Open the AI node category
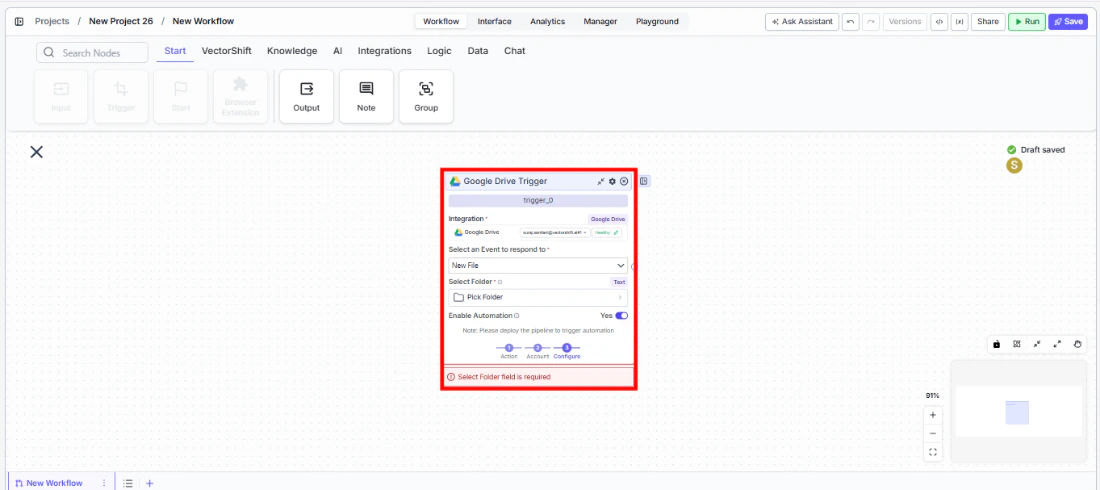This screenshot has width=1100, height=490. point(337,51)
